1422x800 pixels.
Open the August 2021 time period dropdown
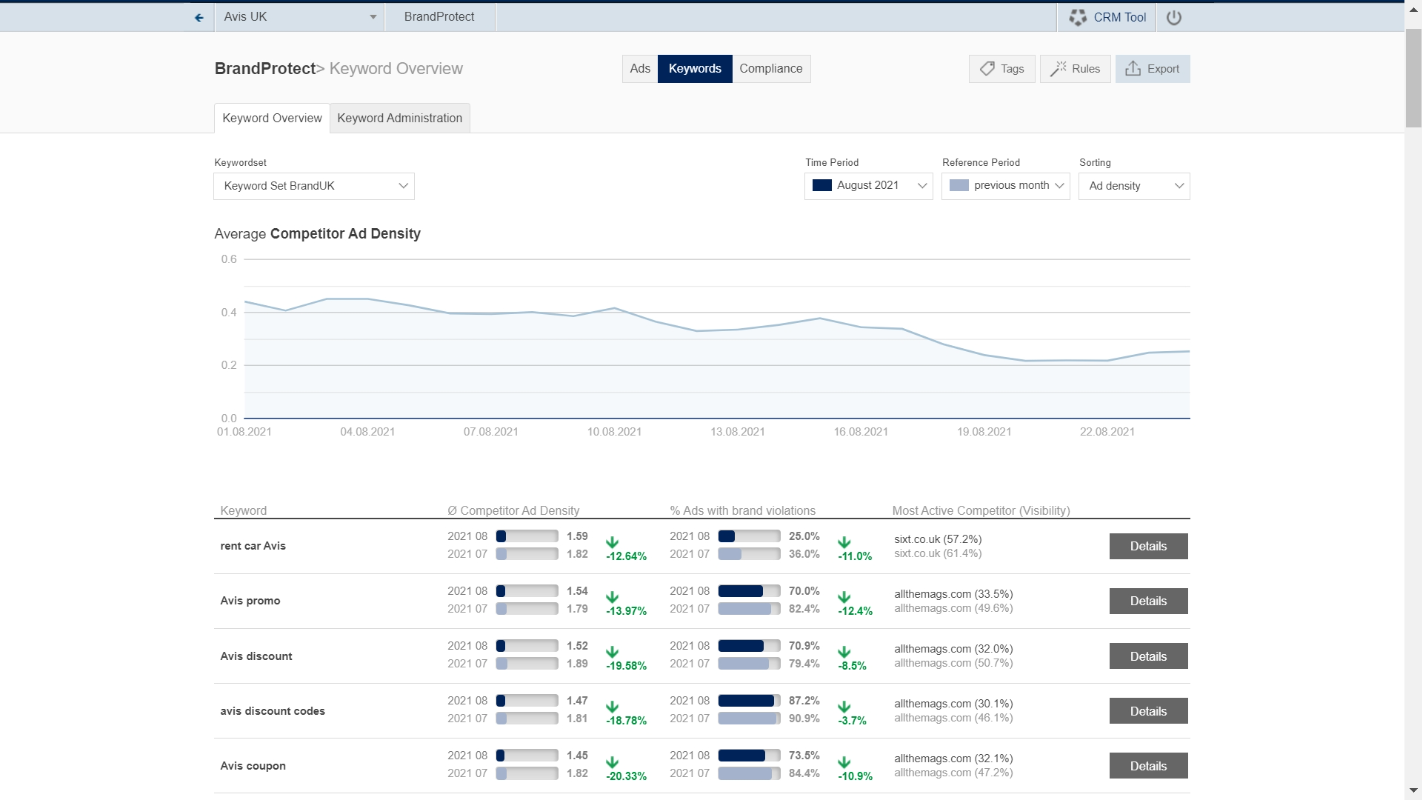868,186
